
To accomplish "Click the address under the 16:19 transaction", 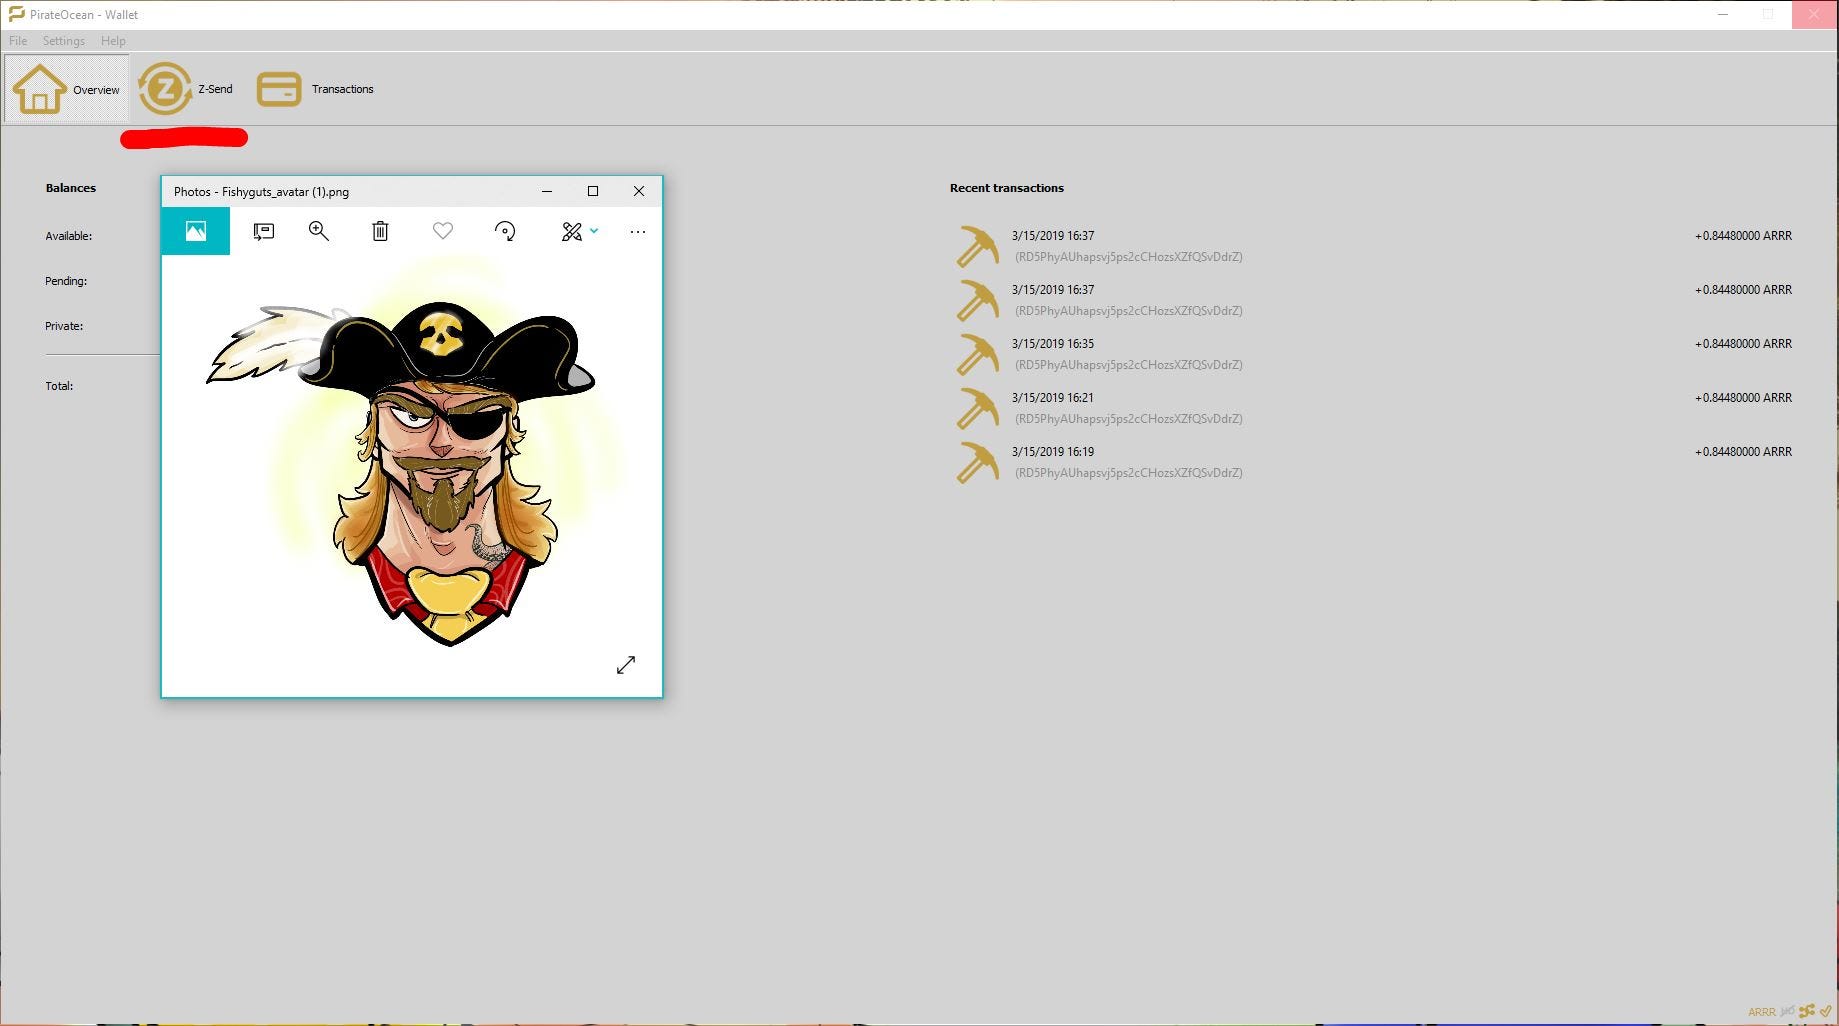I will click(1129, 473).
